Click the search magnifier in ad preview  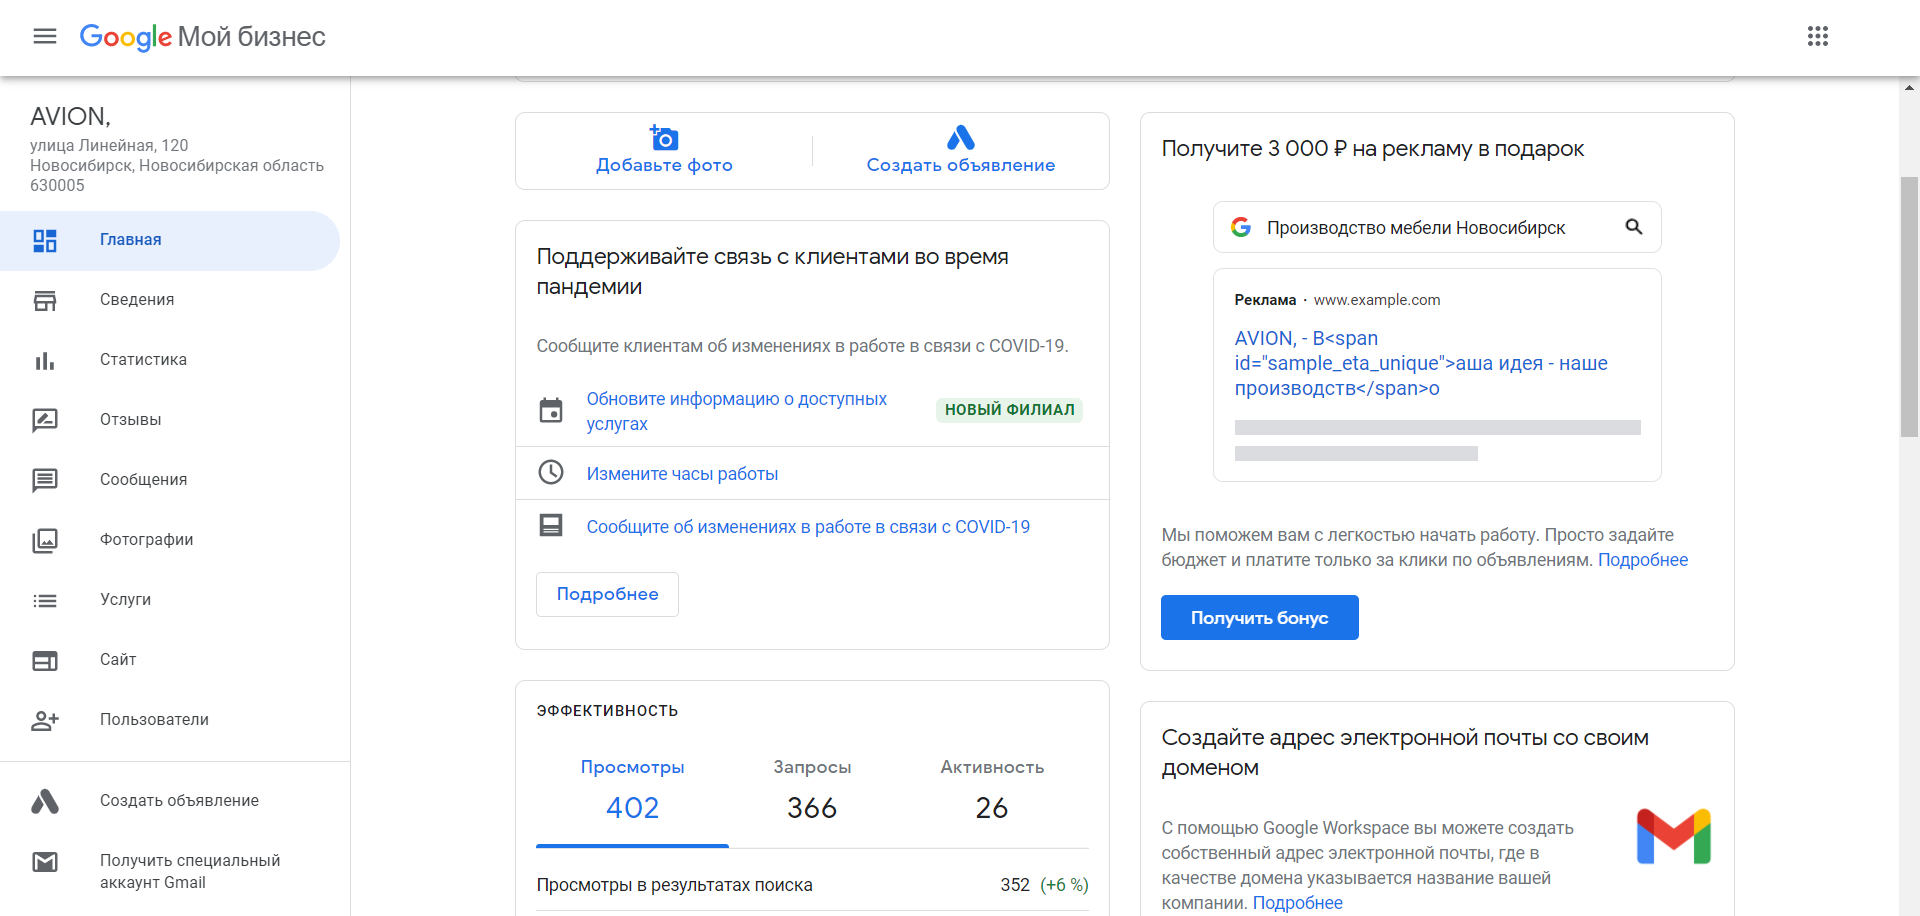[1634, 227]
